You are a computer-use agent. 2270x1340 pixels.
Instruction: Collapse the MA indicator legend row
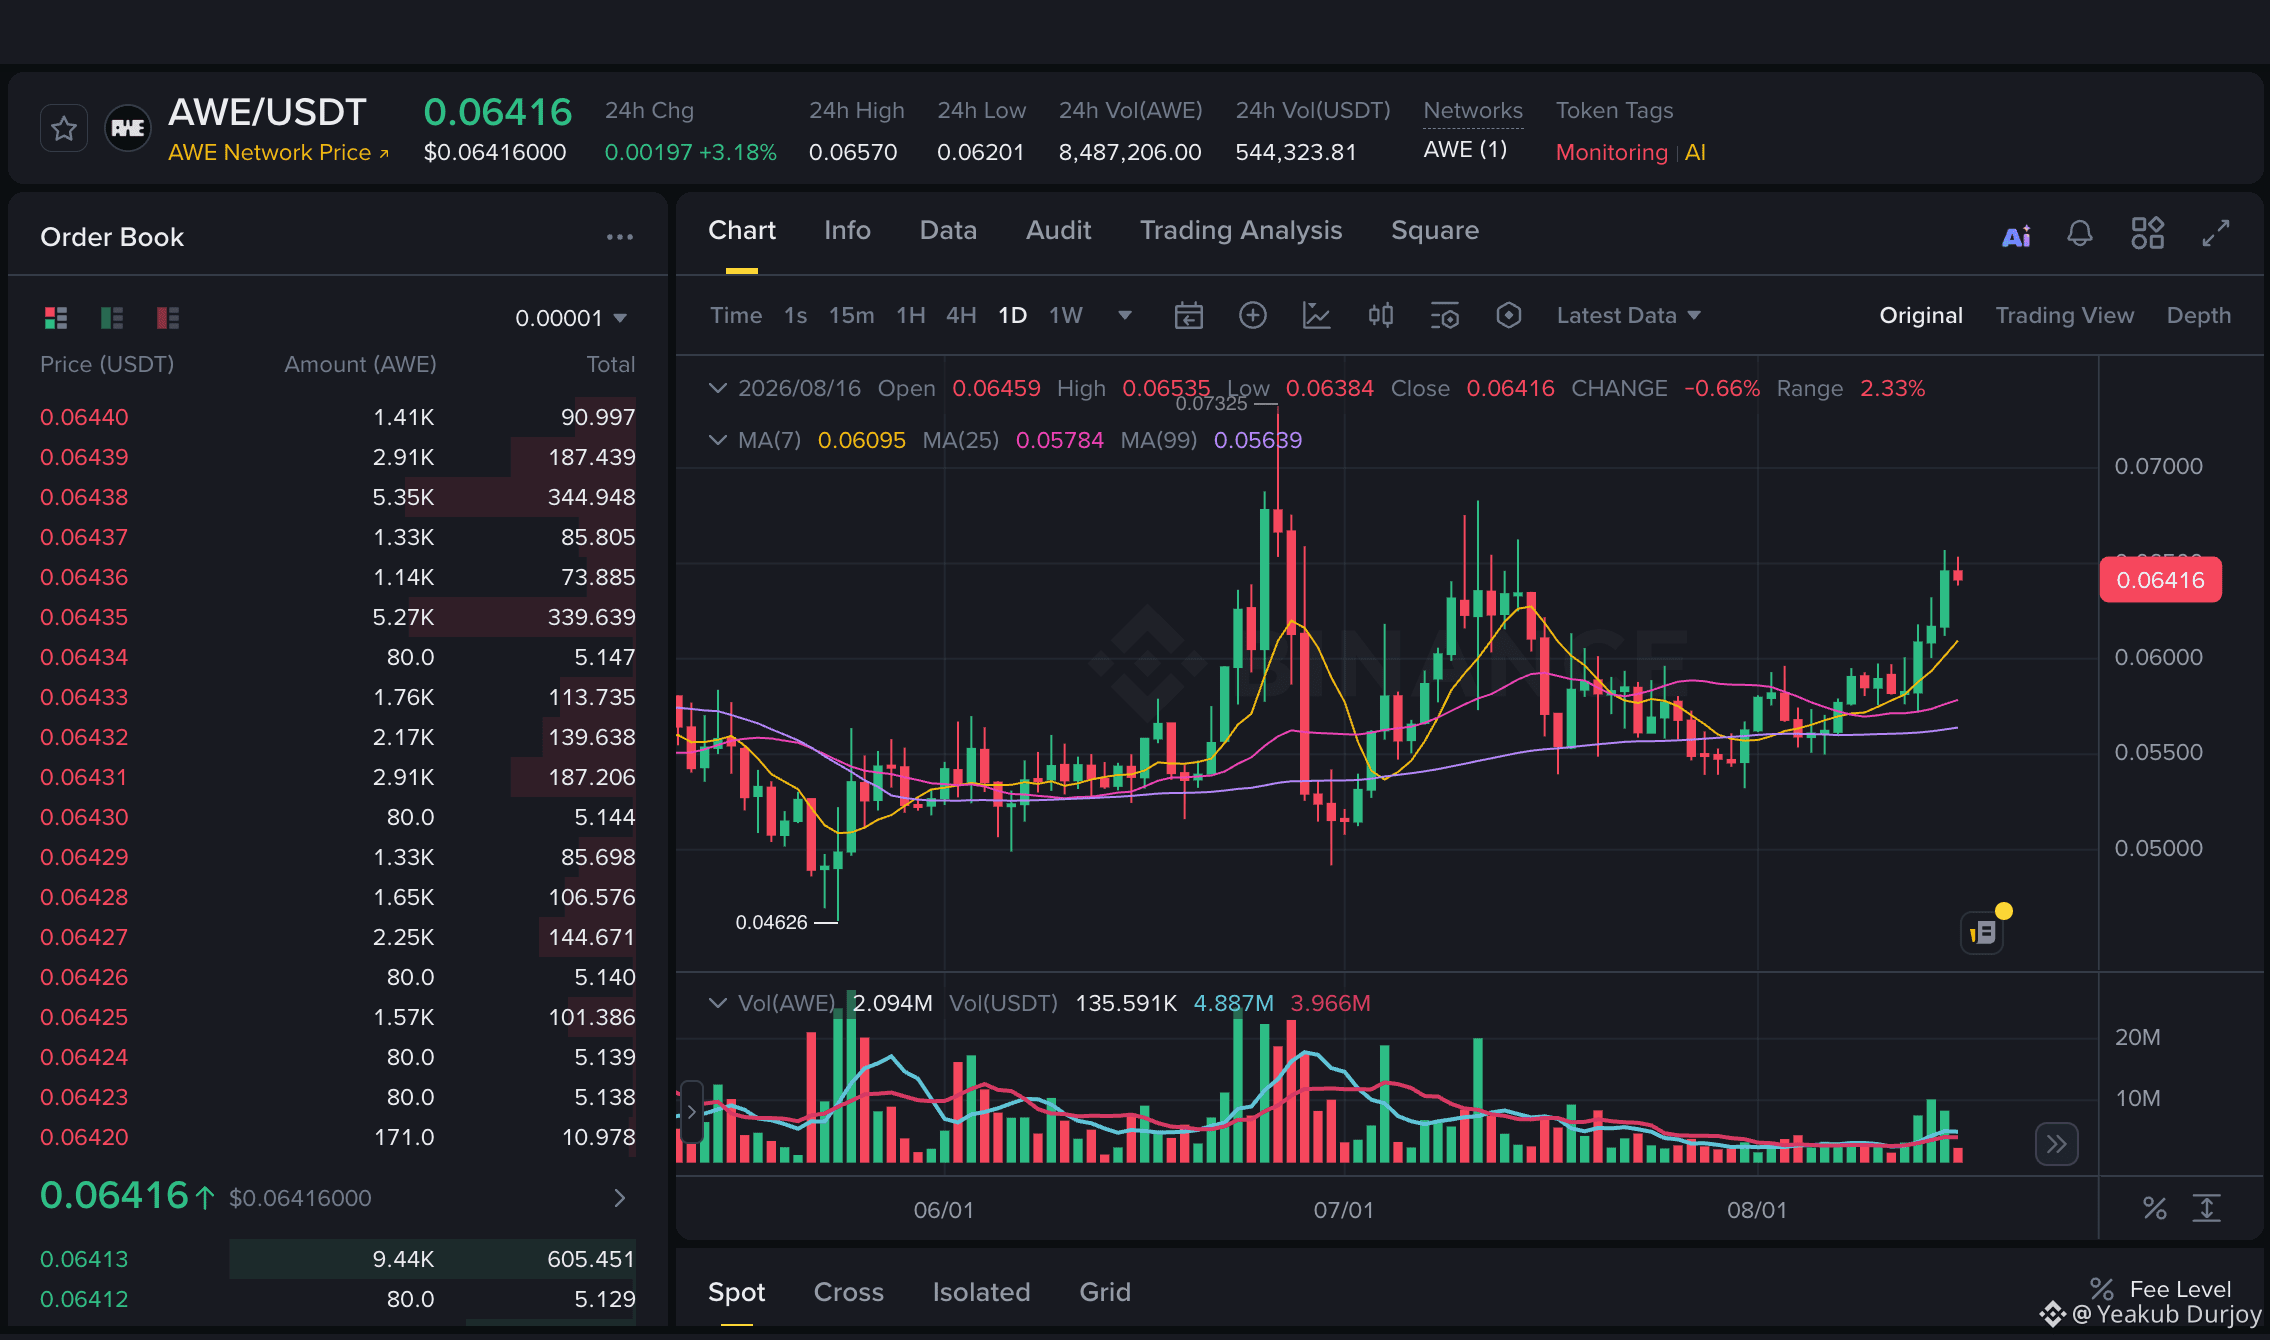(717, 440)
